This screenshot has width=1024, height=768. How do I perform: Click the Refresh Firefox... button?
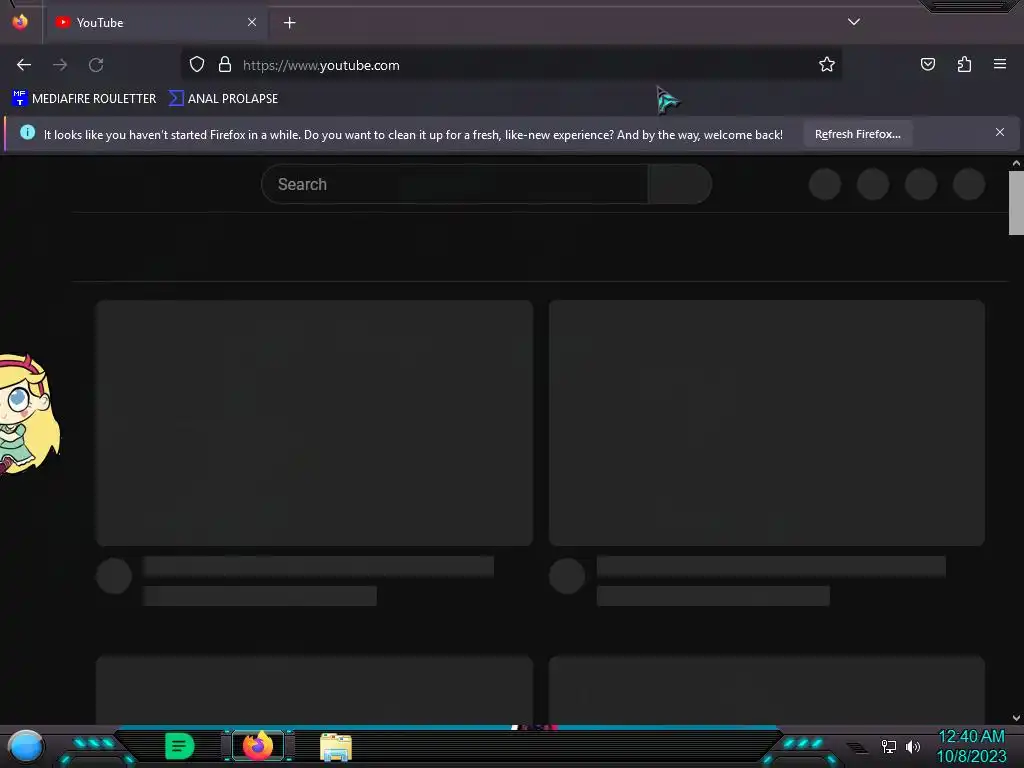coord(857,134)
